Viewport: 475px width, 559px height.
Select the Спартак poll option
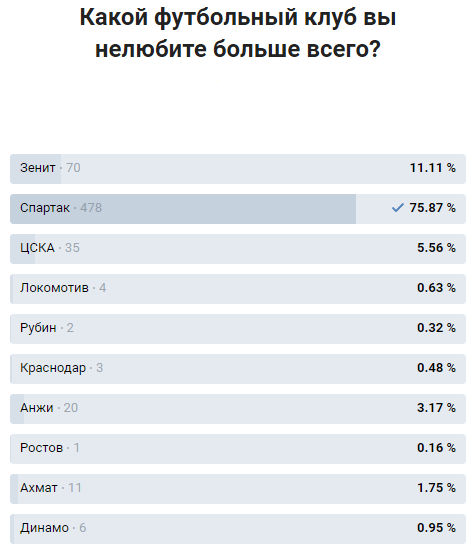(238, 209)
